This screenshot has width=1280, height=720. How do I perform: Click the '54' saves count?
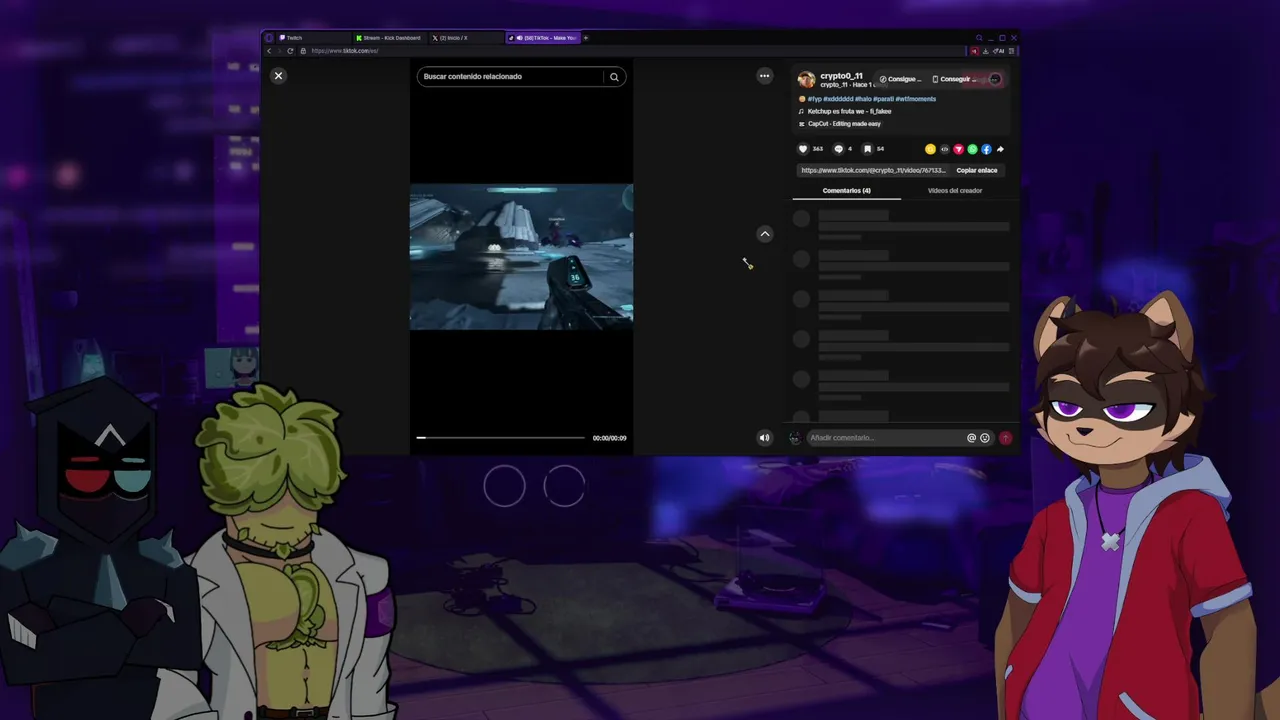pos(880,149)
